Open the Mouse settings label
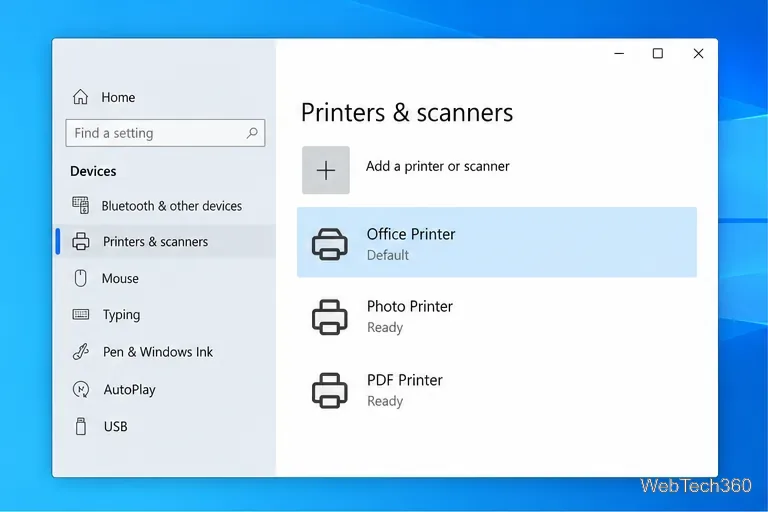 (120, 278)
